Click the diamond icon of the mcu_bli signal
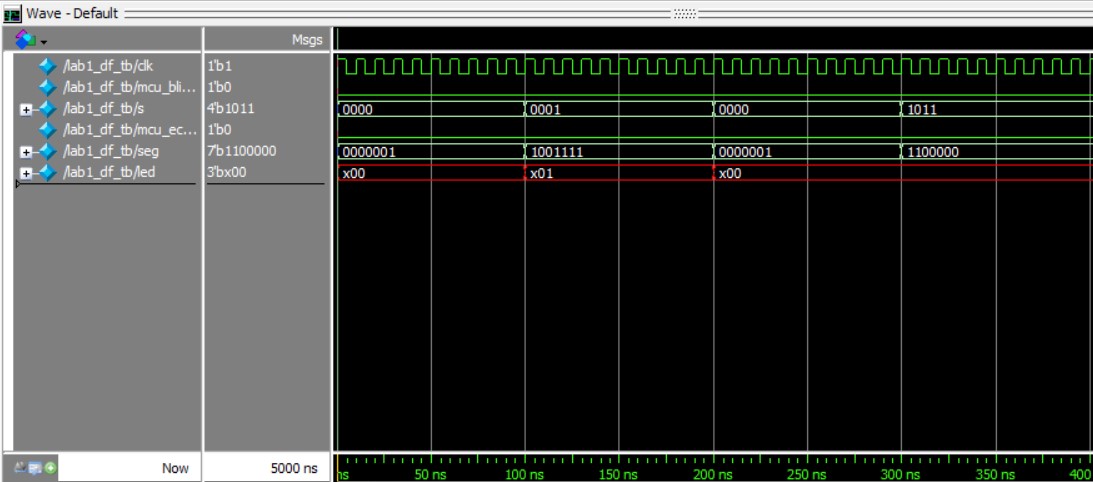Viewport: 1093px width, 482px height. tap(47, 88)
